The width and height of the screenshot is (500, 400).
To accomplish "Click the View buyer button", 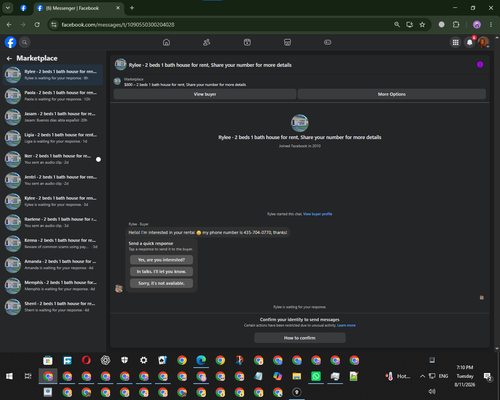I will tap(205, 94).
